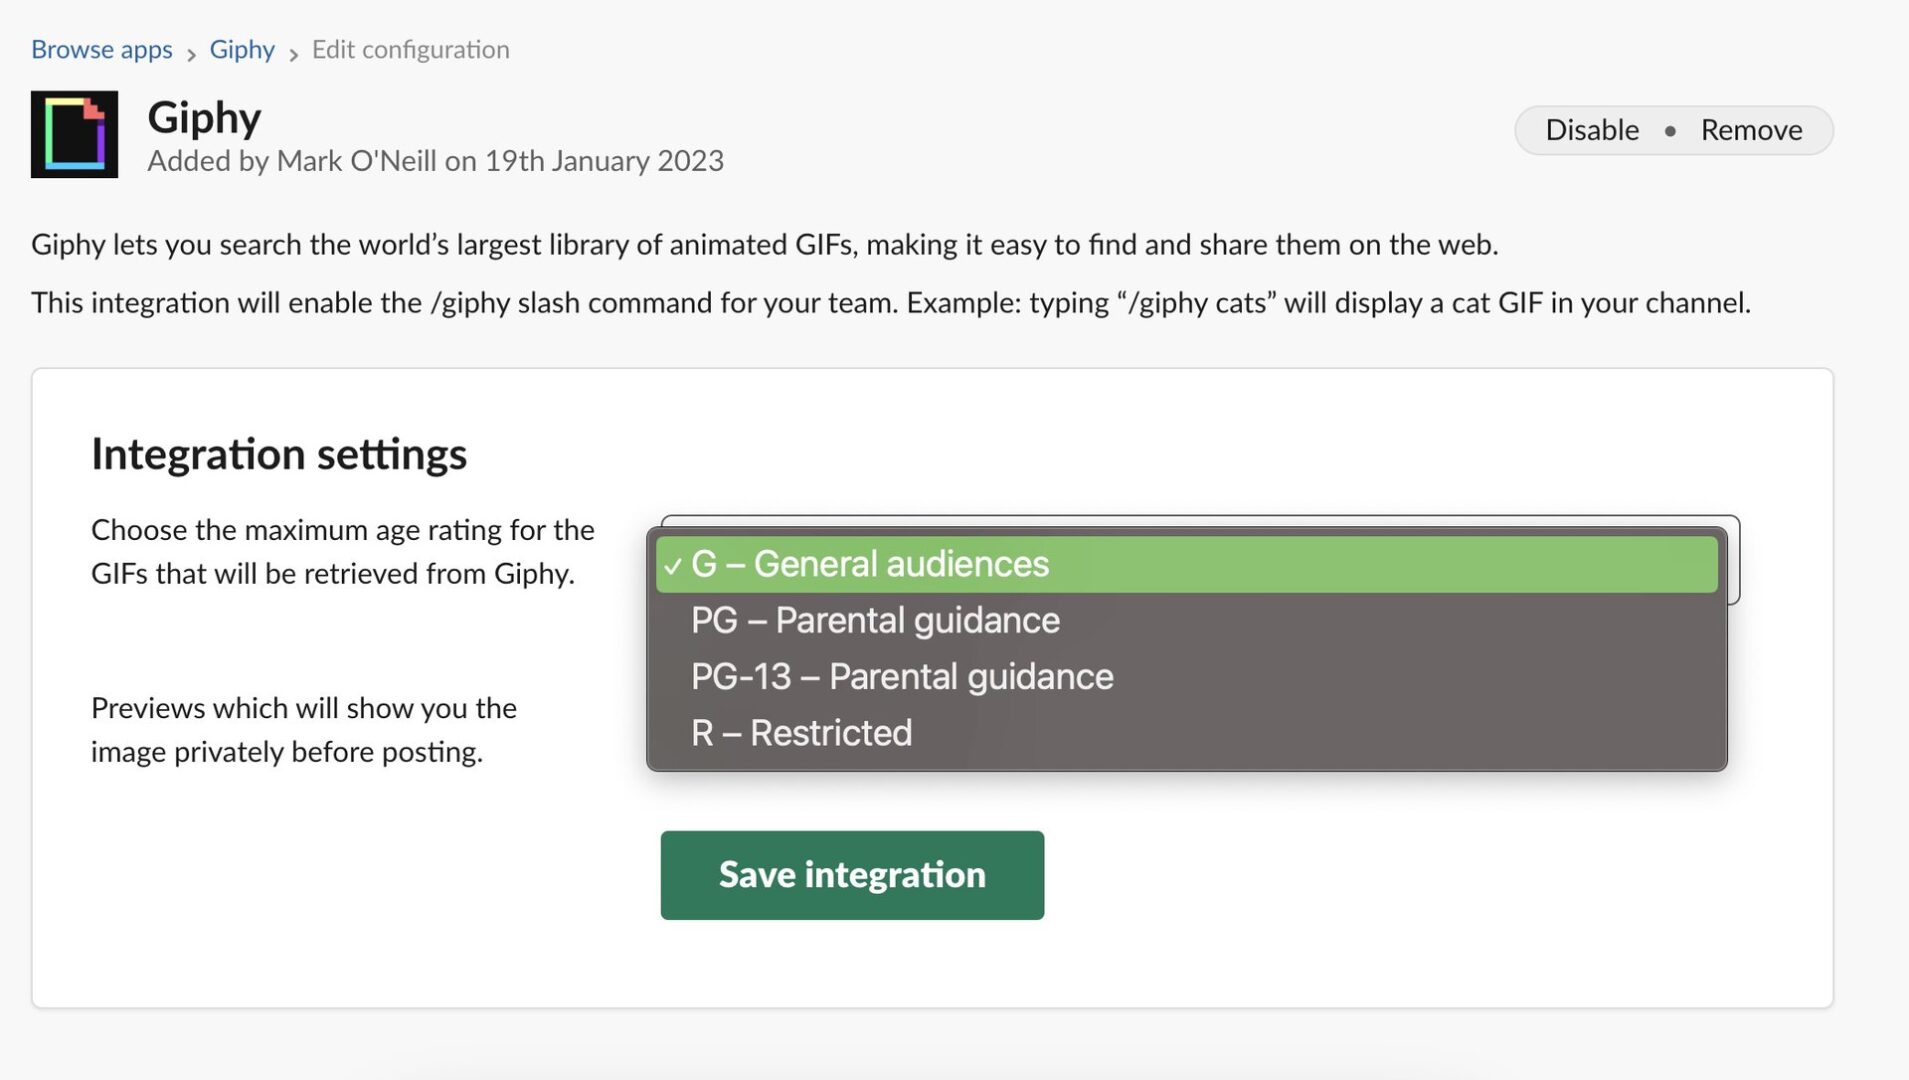Go to Browse apps breadcrumb
1909x1080 pixels.
click(x=101, y=49)
